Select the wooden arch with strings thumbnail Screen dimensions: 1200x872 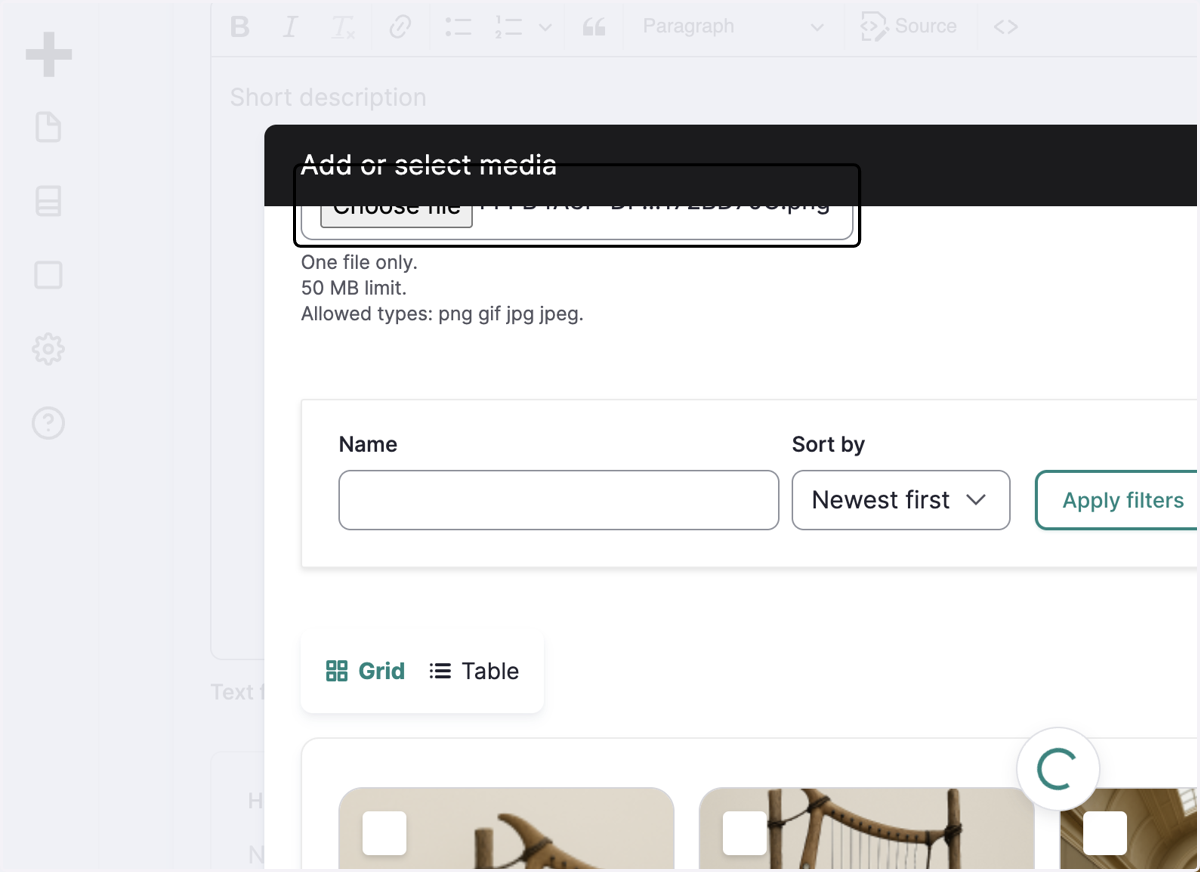pos(866,829)
